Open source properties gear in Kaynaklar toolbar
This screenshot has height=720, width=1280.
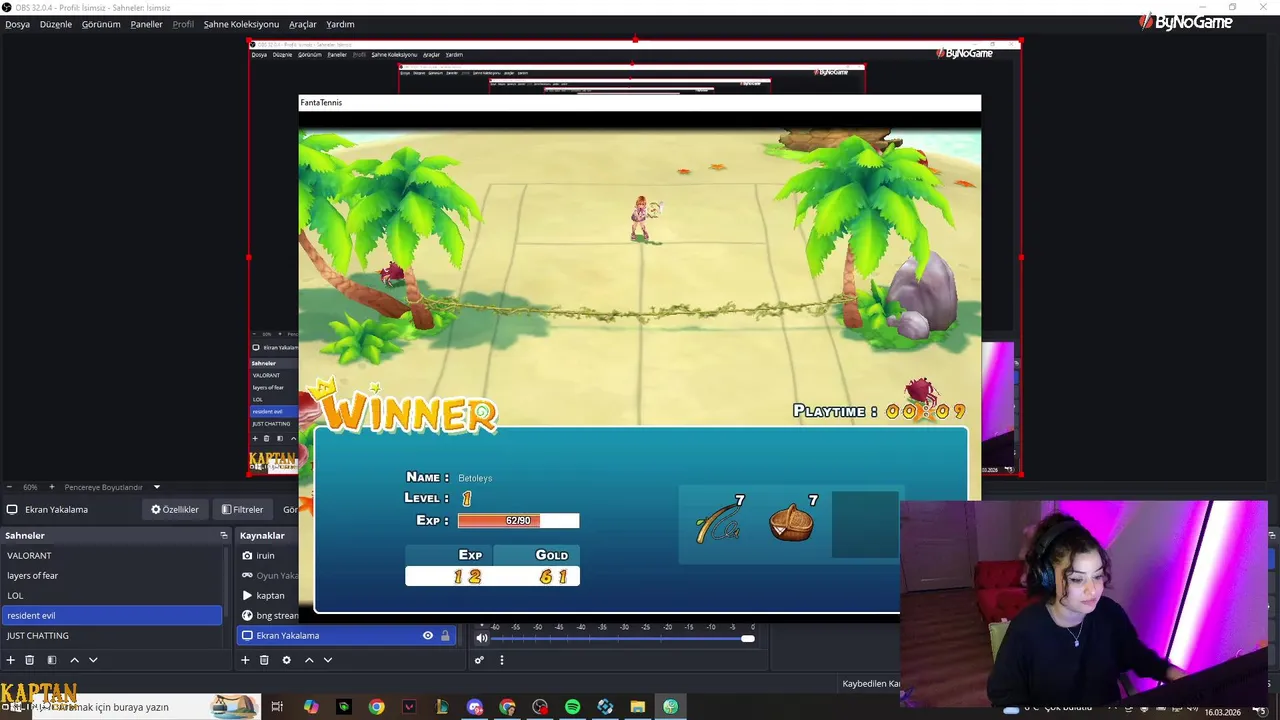[x=286, y=660]
